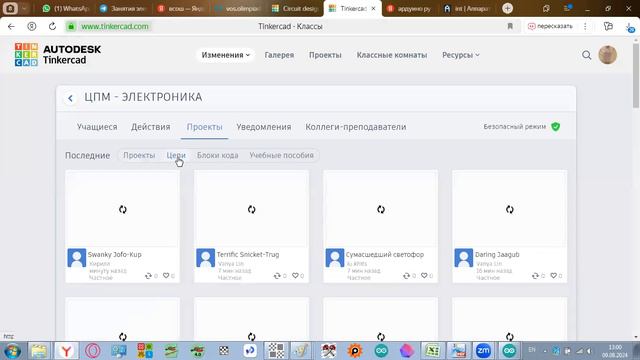Switch to the Уведомления tab

[x=264, y=127]
